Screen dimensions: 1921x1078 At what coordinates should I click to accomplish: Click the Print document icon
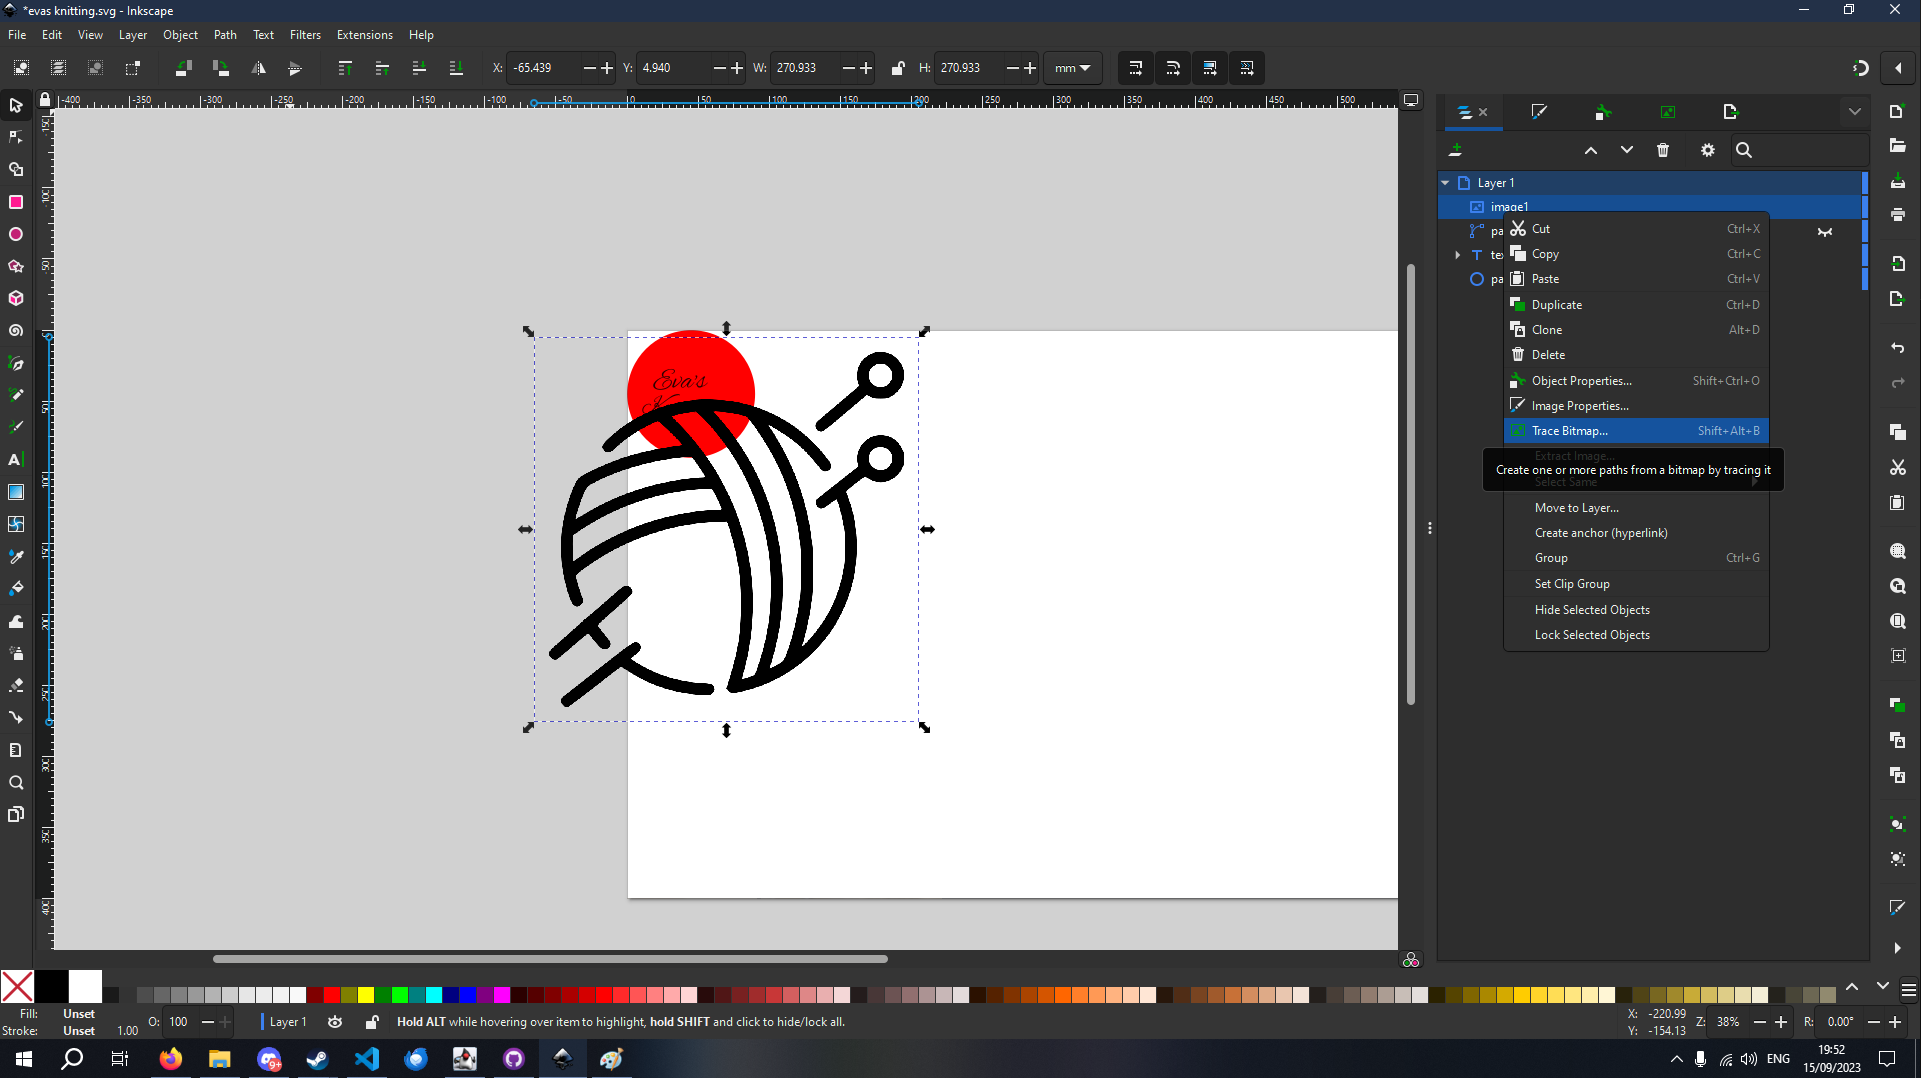1897,215
